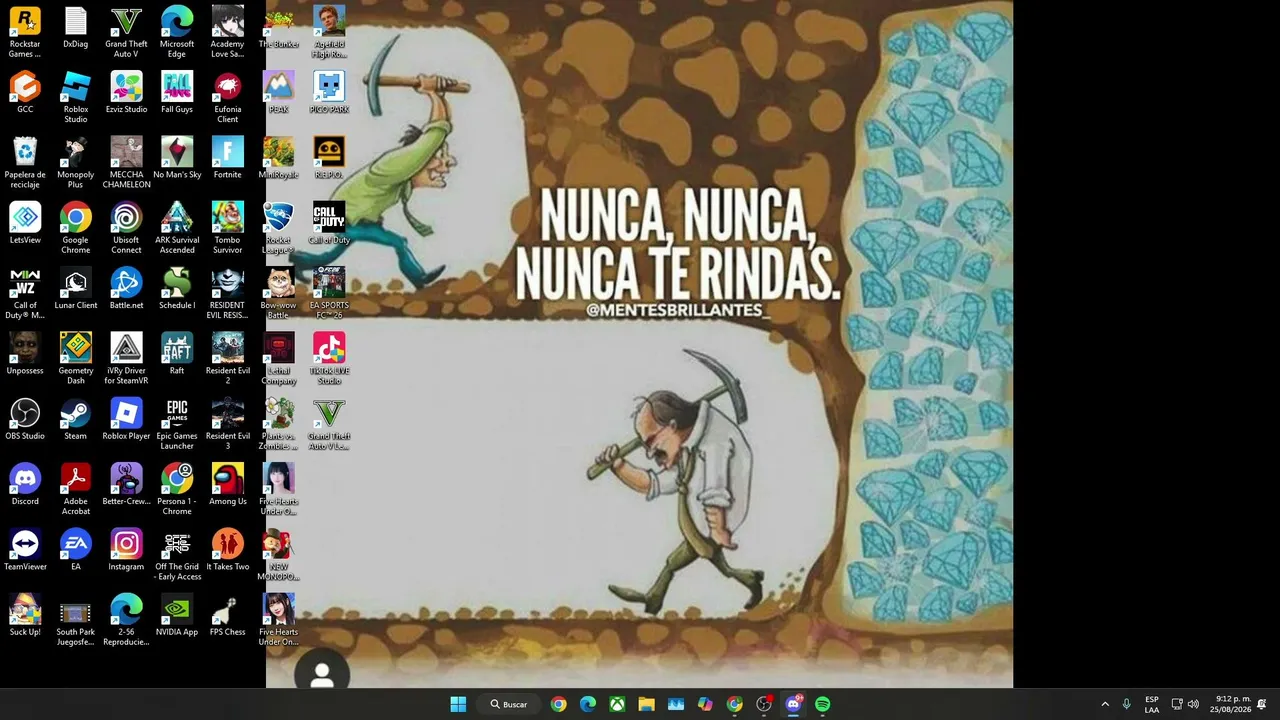Select the Battle.net shortcut
Screen dimensions: 1280x720
(x=126, y=289)
